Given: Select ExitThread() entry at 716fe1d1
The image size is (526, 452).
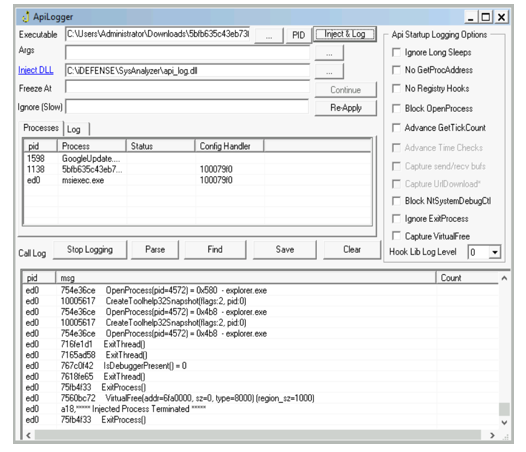Looking at the screenshot, I should coord(261,344).
